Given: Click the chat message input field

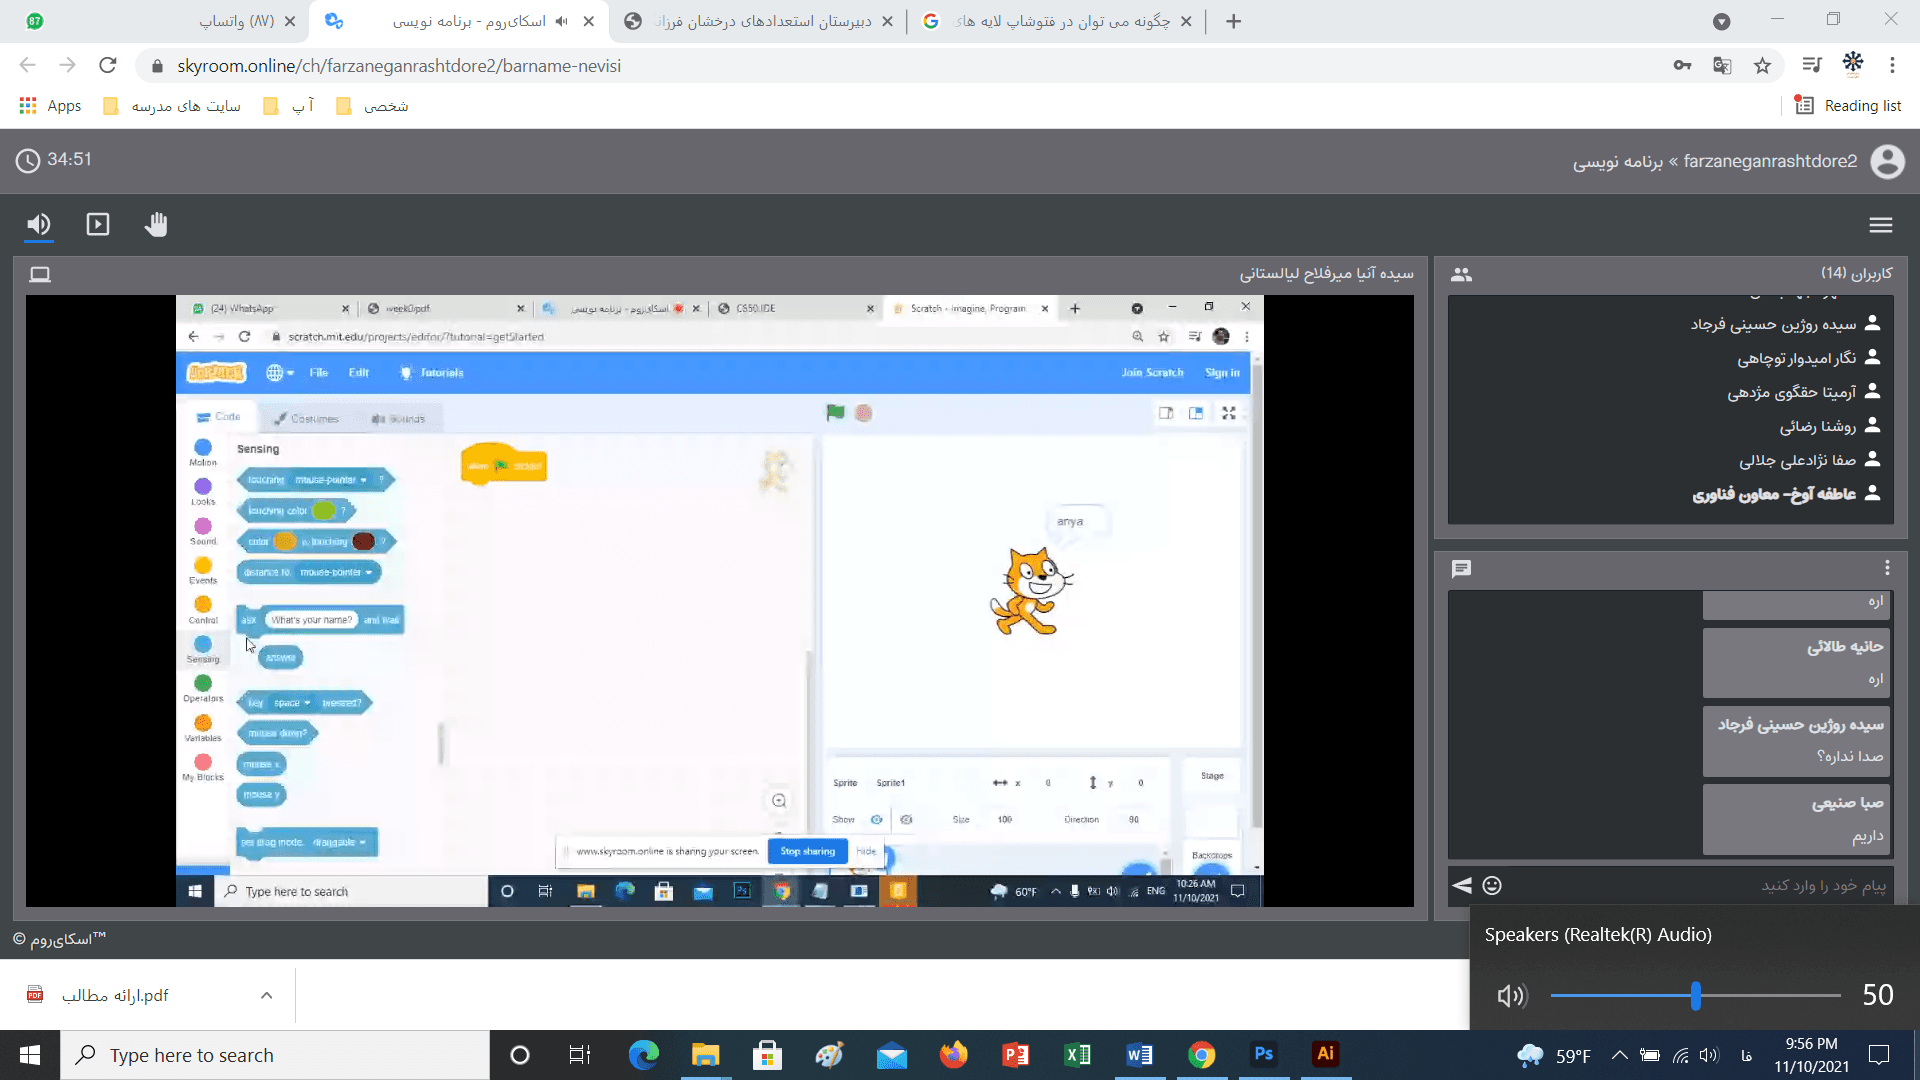Looking at the screenshot, I should click(1700, 885).
